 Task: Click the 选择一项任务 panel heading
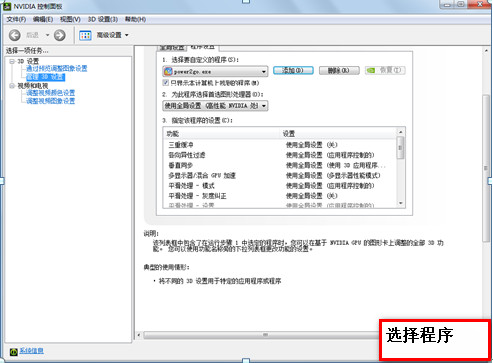click(27, 51)
